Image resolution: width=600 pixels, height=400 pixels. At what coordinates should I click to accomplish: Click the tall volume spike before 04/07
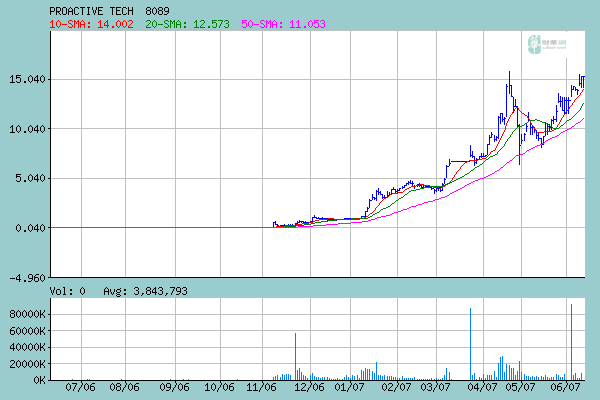(470, 344)
